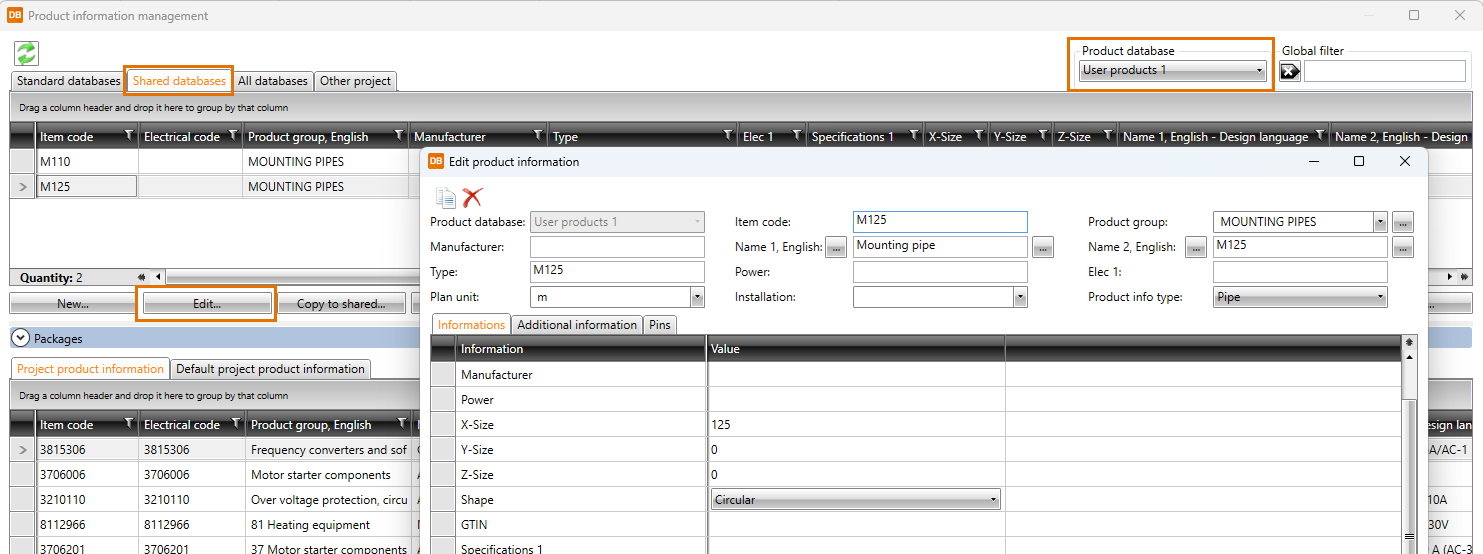Viewport: 1483px width, 554px height.
Task: Click the red X delete icon
Action: click(x=472, y=197)
